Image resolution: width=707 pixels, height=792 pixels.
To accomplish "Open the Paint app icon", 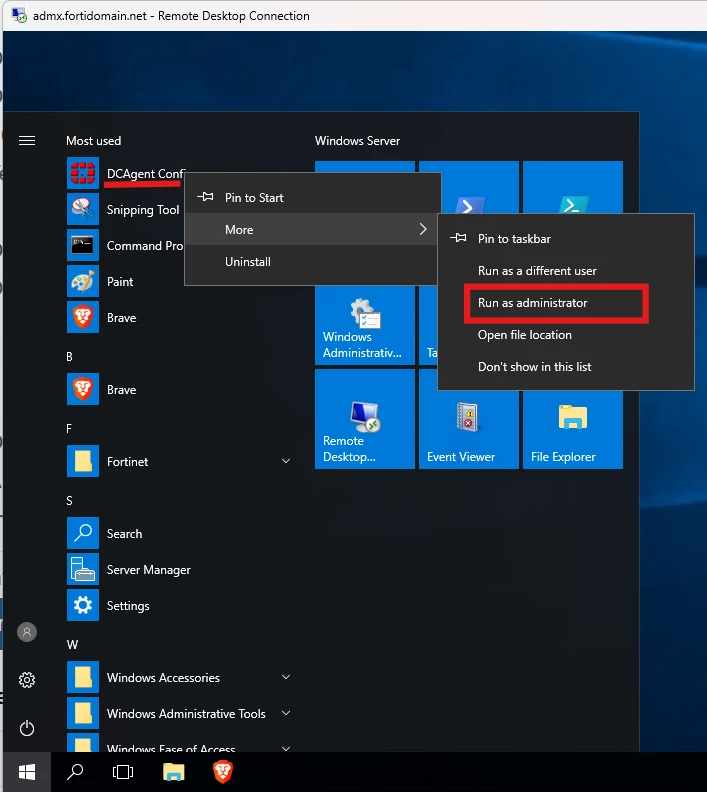I will (x=83, y=281).
